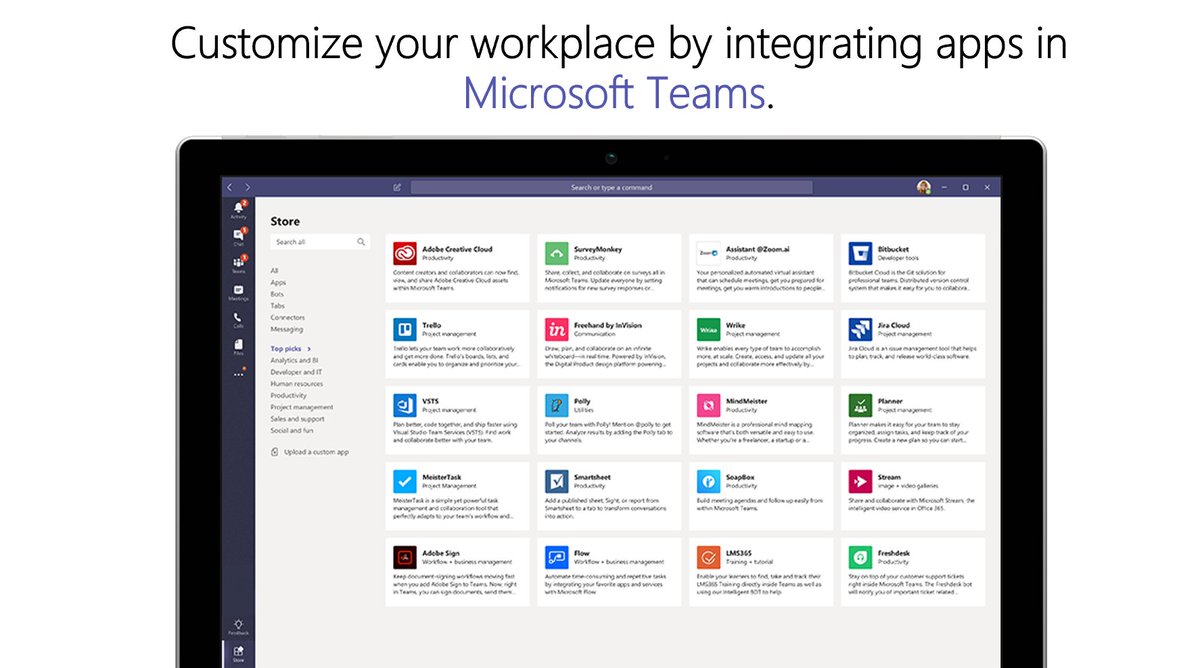Click the Freehand by InVision icon
1200x668 pixels.
point(556,329)
